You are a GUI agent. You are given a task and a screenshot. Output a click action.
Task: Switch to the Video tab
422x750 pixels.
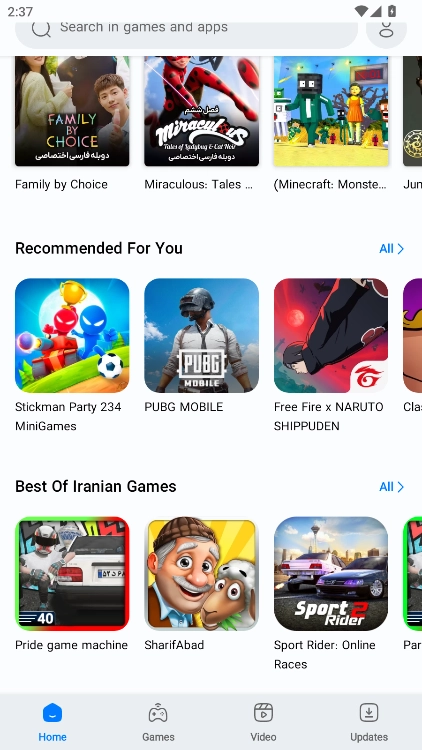tap(263, 722)
